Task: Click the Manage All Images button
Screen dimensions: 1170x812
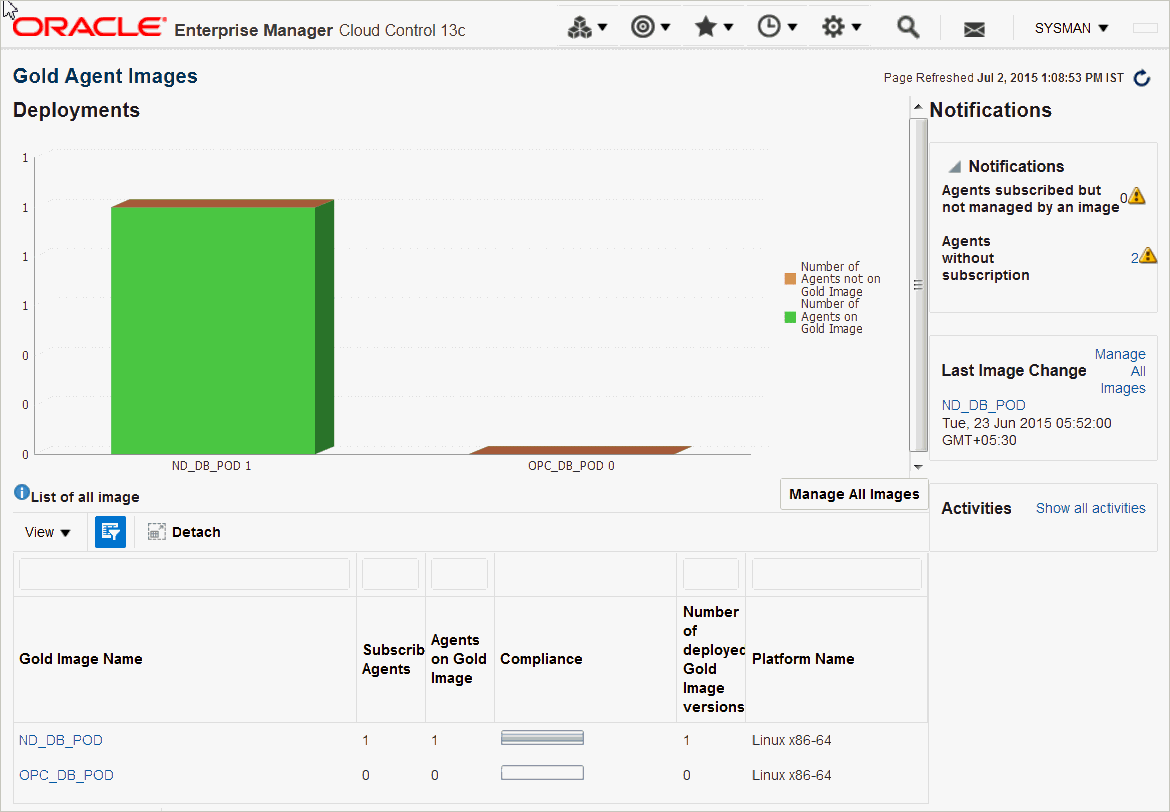Action: coord(854,494)
